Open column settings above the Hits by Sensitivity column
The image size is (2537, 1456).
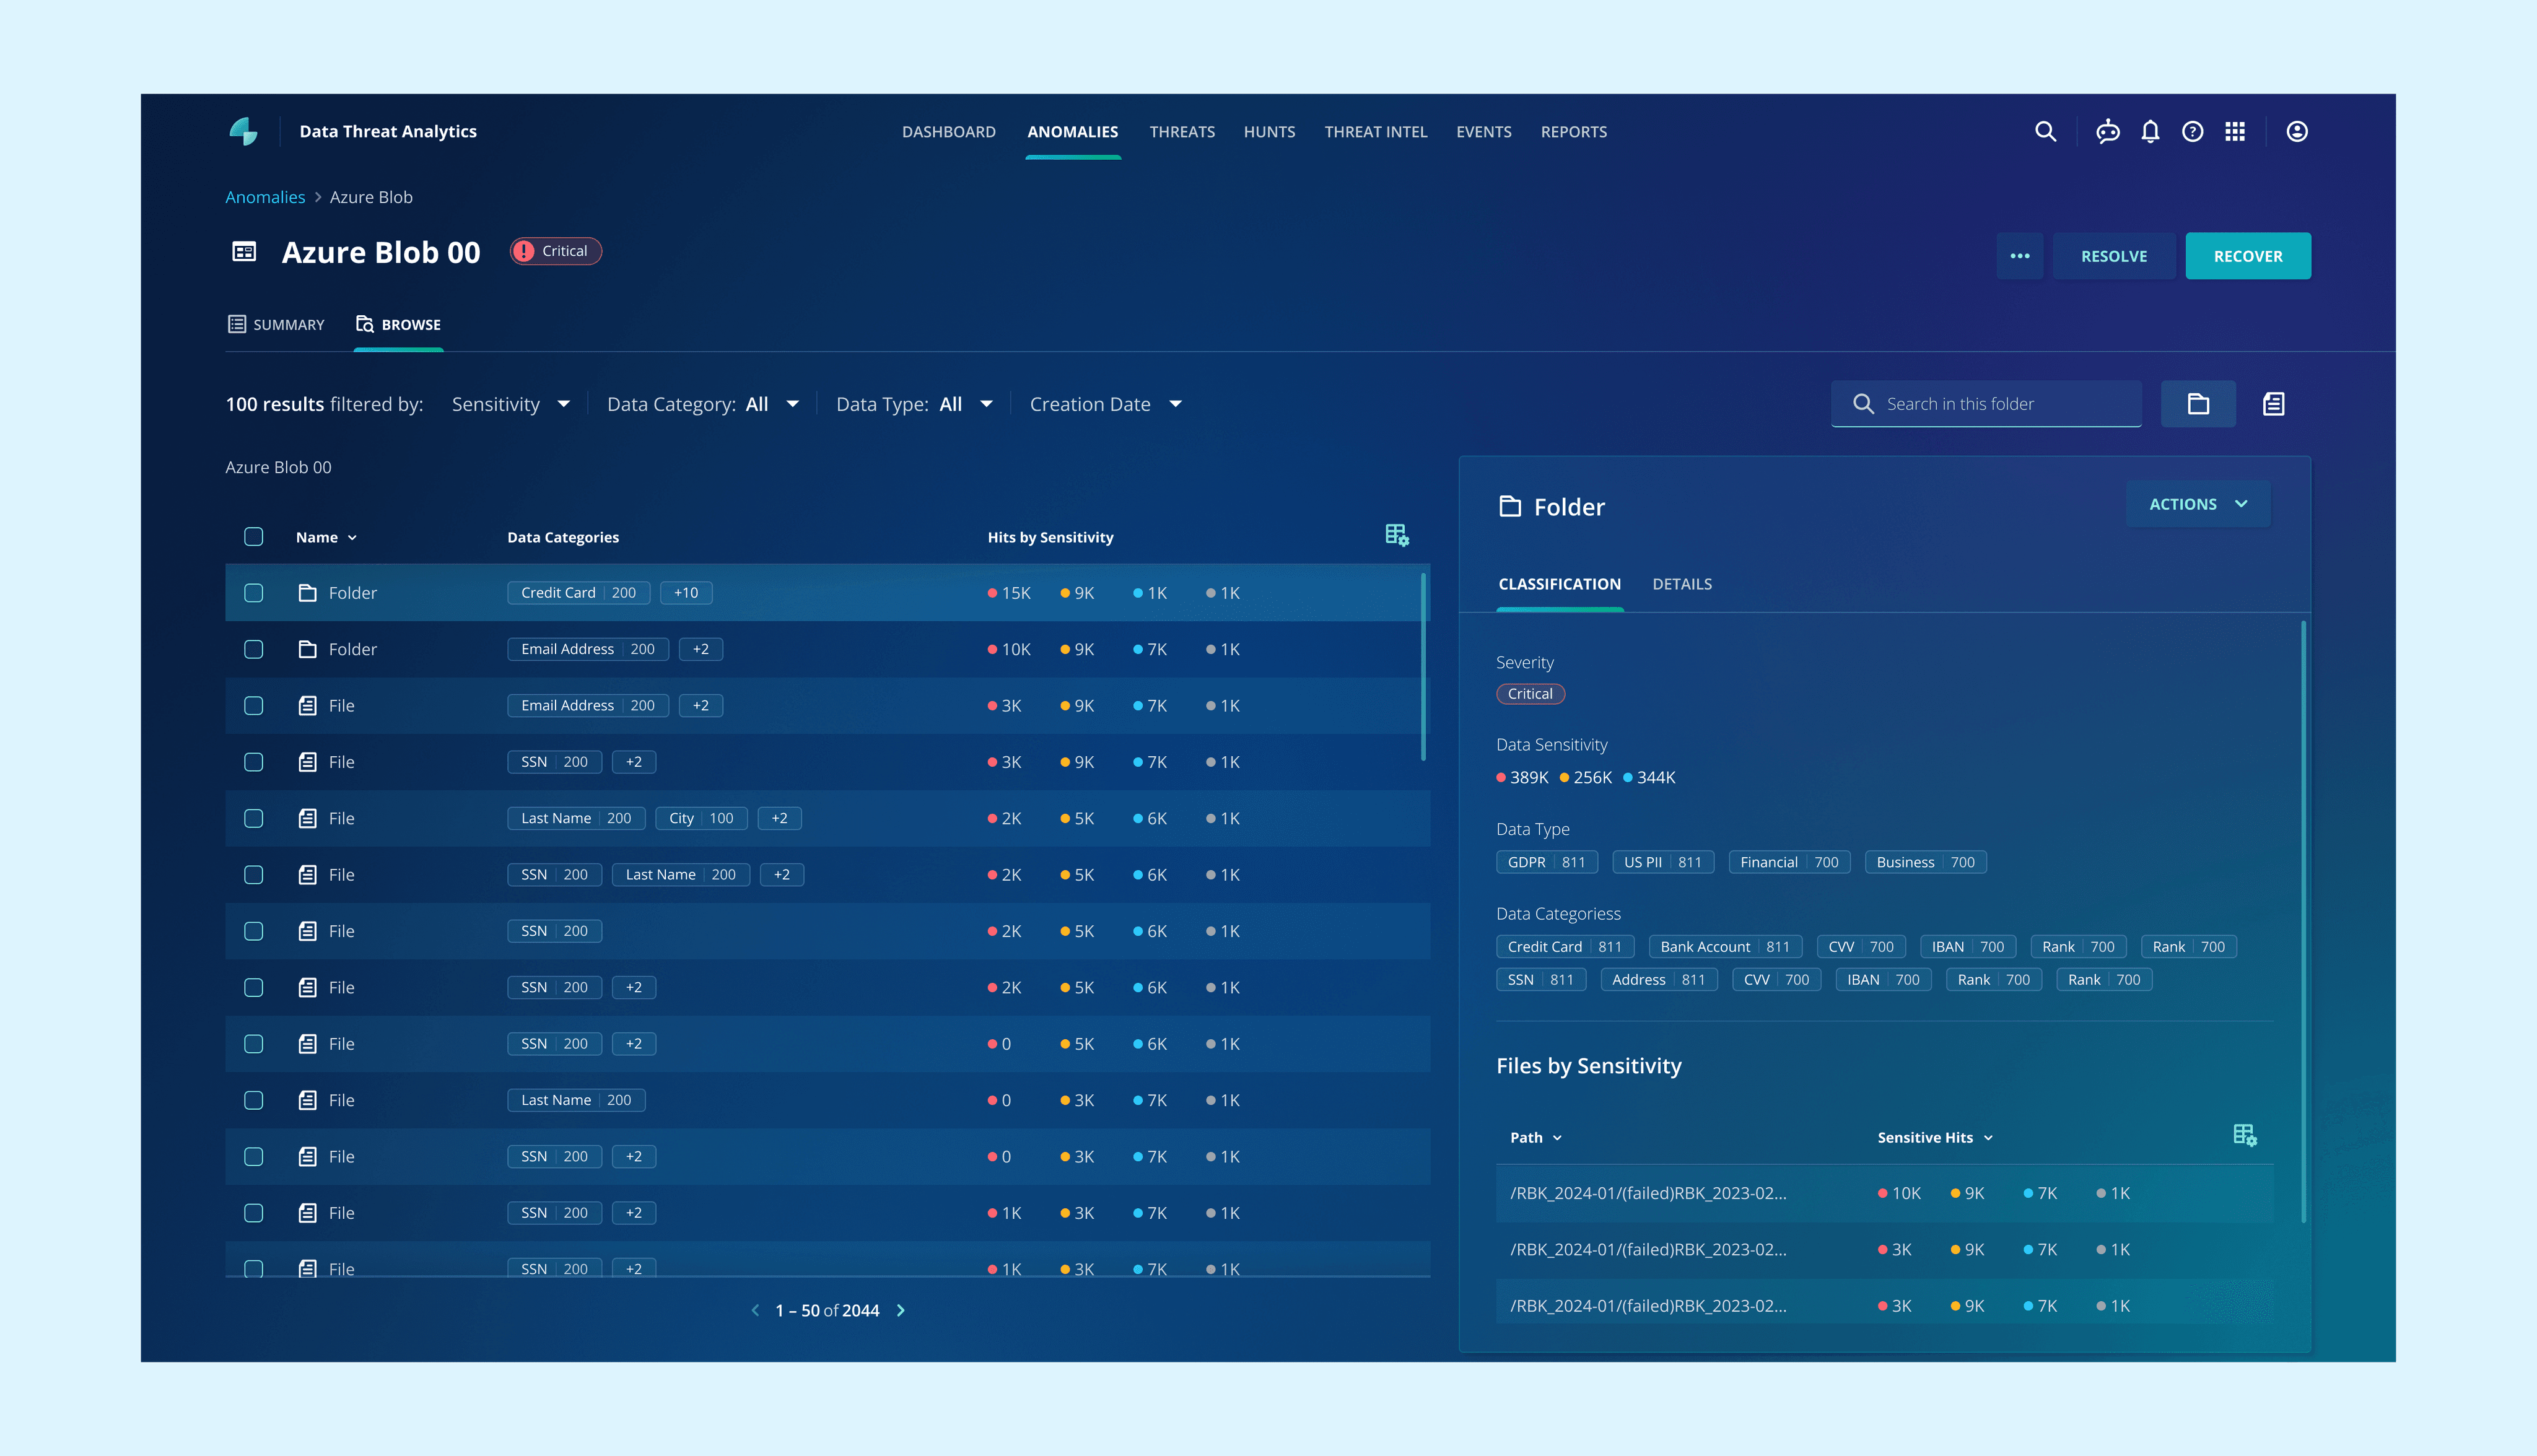1396,536
